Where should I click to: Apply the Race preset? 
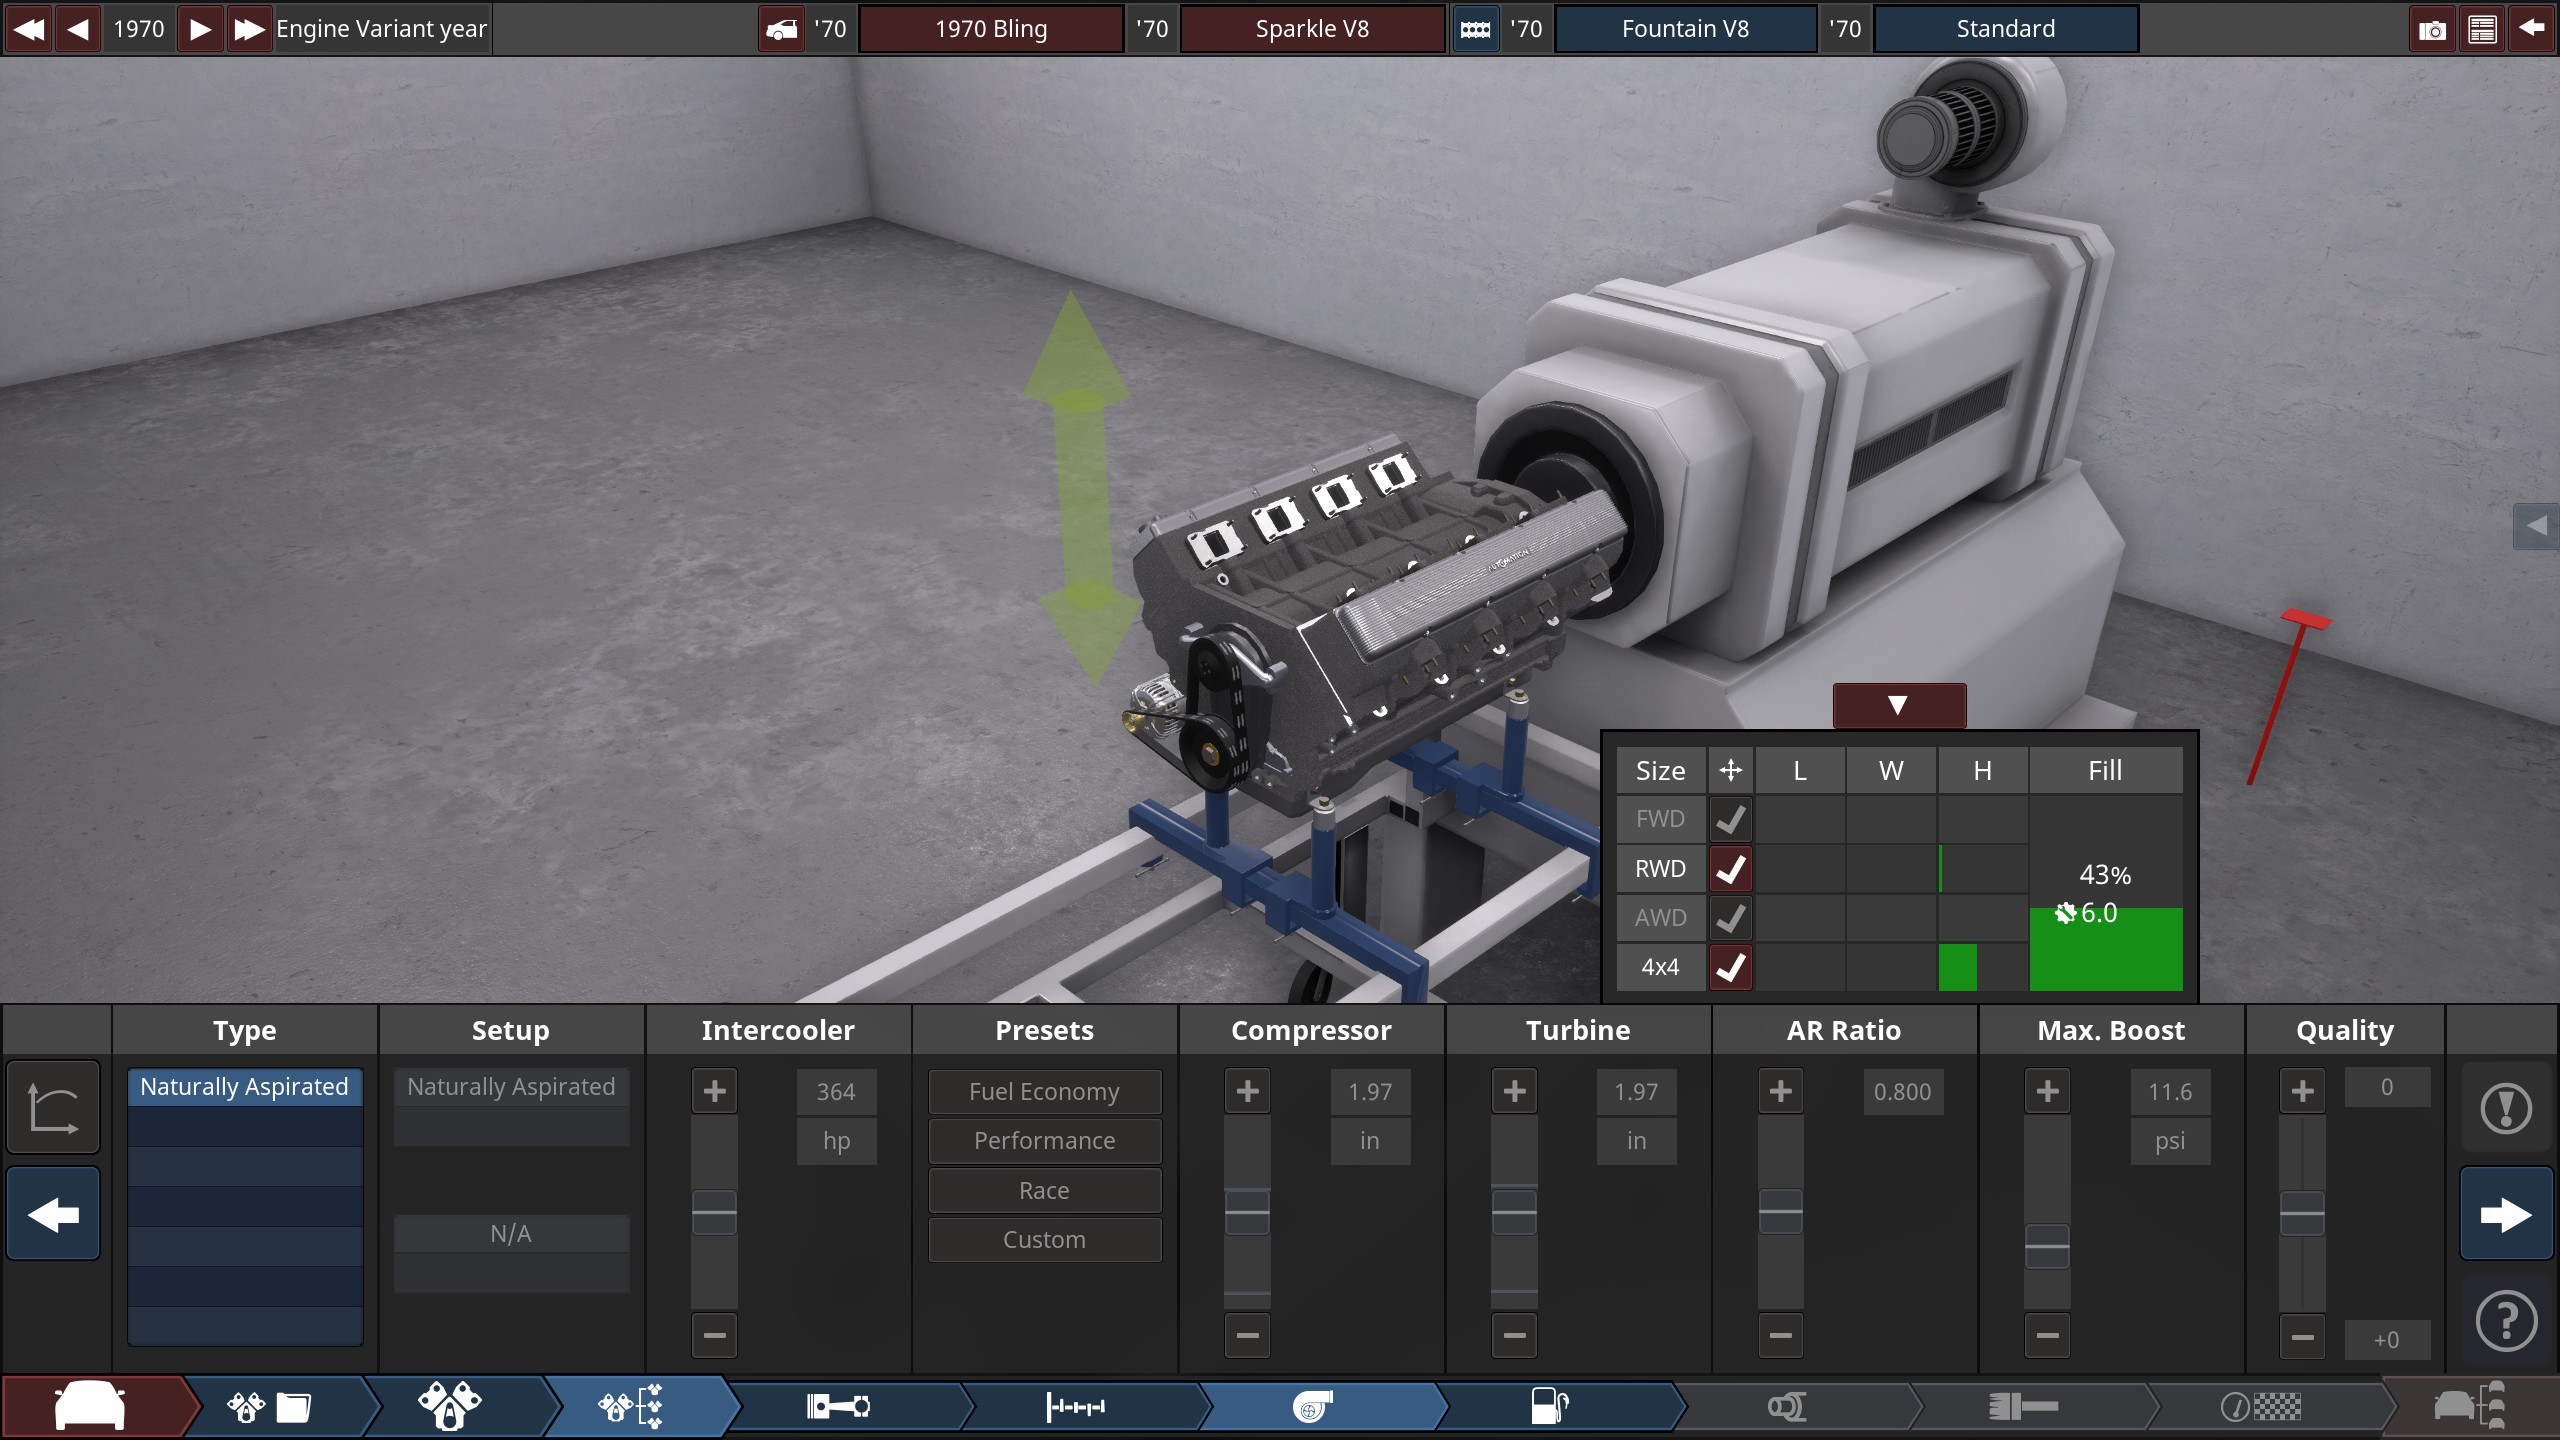pos(1044,1190)
